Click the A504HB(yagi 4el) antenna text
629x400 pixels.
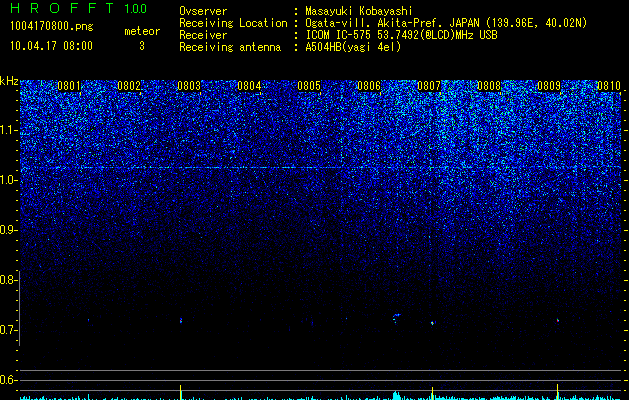click(353, 47)
